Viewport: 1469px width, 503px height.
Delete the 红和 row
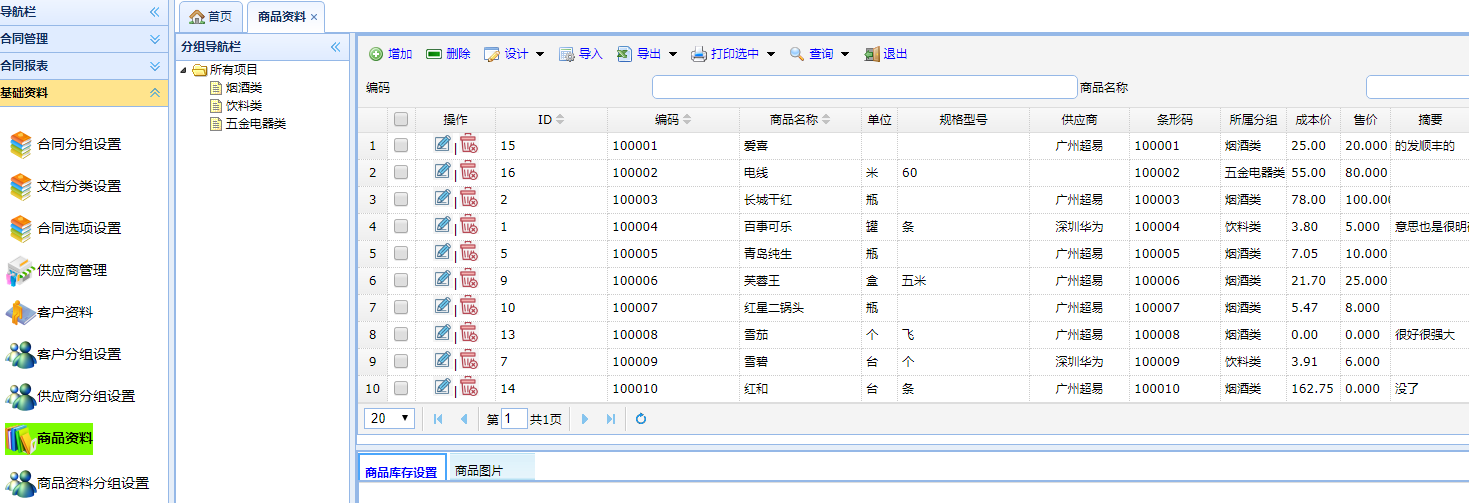(469, 387)
